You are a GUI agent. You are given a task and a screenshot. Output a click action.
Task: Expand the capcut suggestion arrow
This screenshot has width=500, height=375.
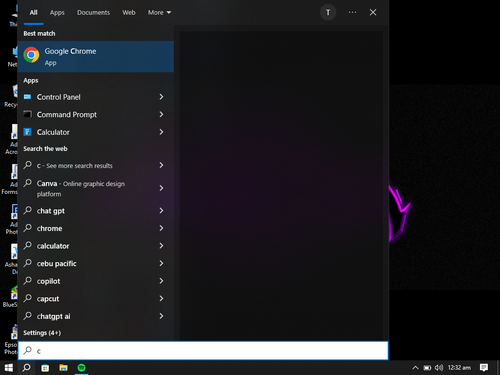[161, 298]
